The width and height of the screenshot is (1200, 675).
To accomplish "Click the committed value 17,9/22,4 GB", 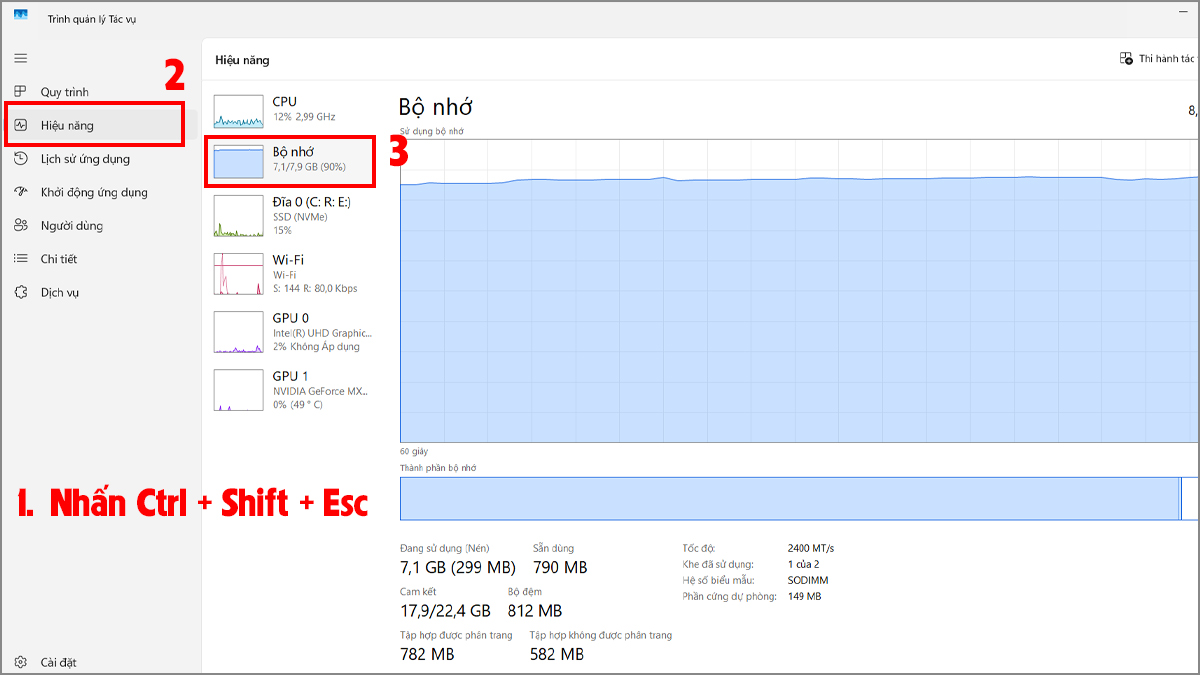I will click(x=445, y=610).
